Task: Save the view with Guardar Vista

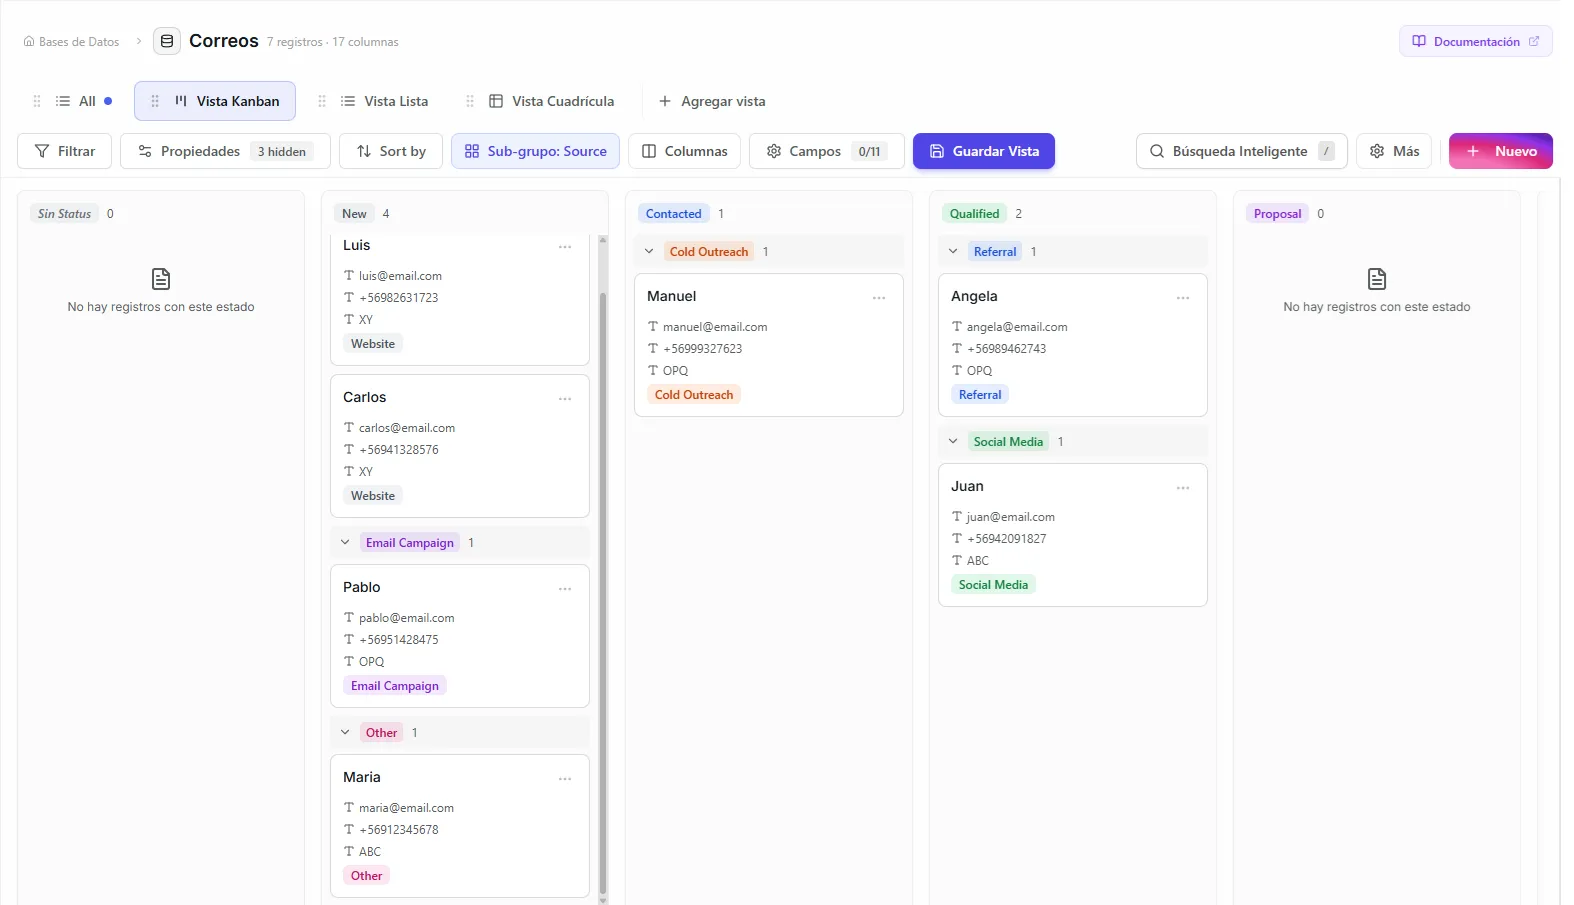Action: point(984,151)
